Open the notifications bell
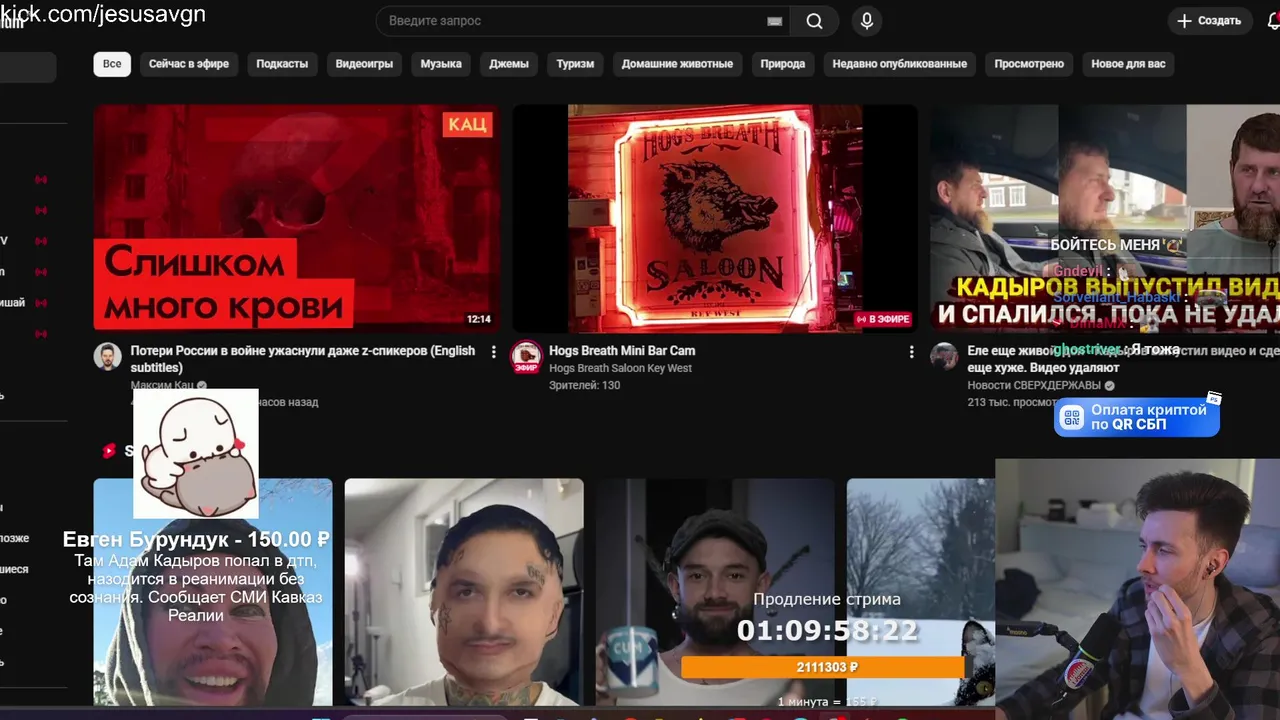This screenshot has width=1280, height=720. pos(1274,21)
